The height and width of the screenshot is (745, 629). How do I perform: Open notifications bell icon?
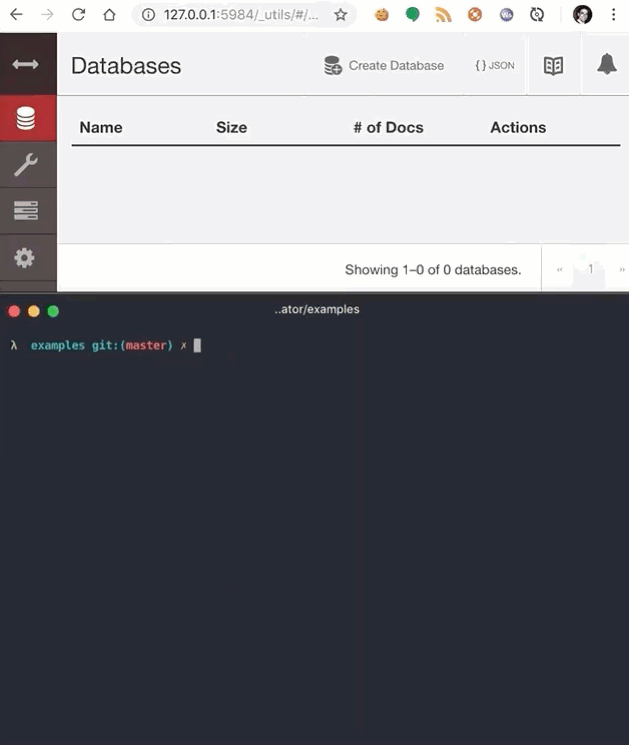pos(607,64)
